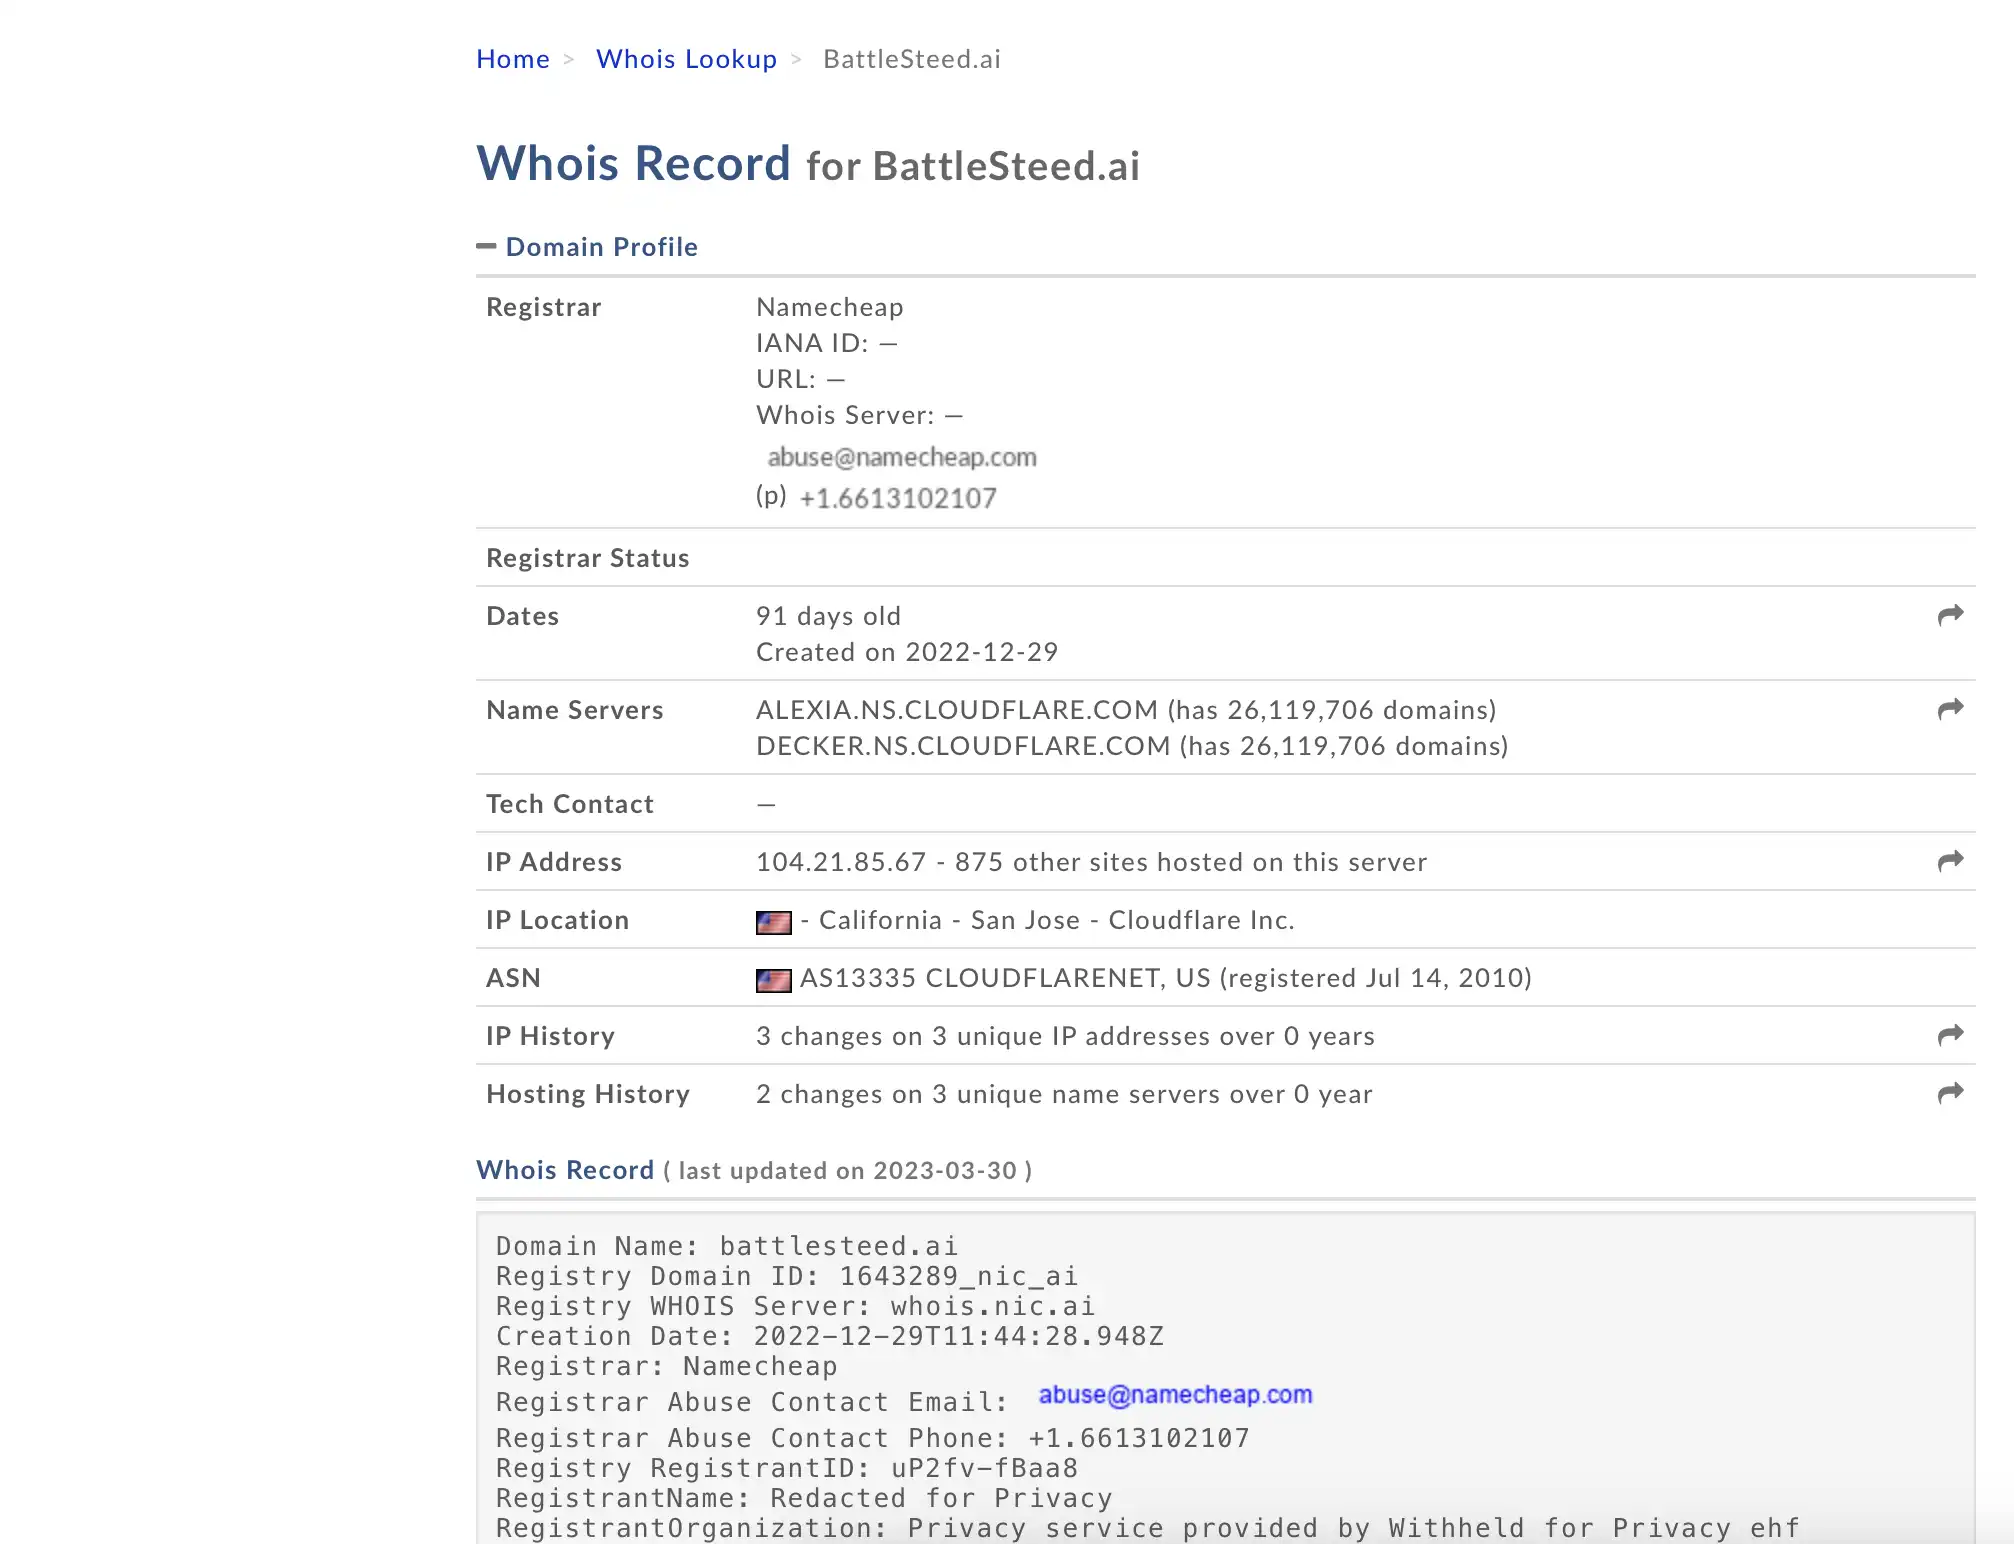The height and width of the screenshot is (1544, 2014).
Task: Click the Creation Date line in raw record
Action: (830, 1336)
